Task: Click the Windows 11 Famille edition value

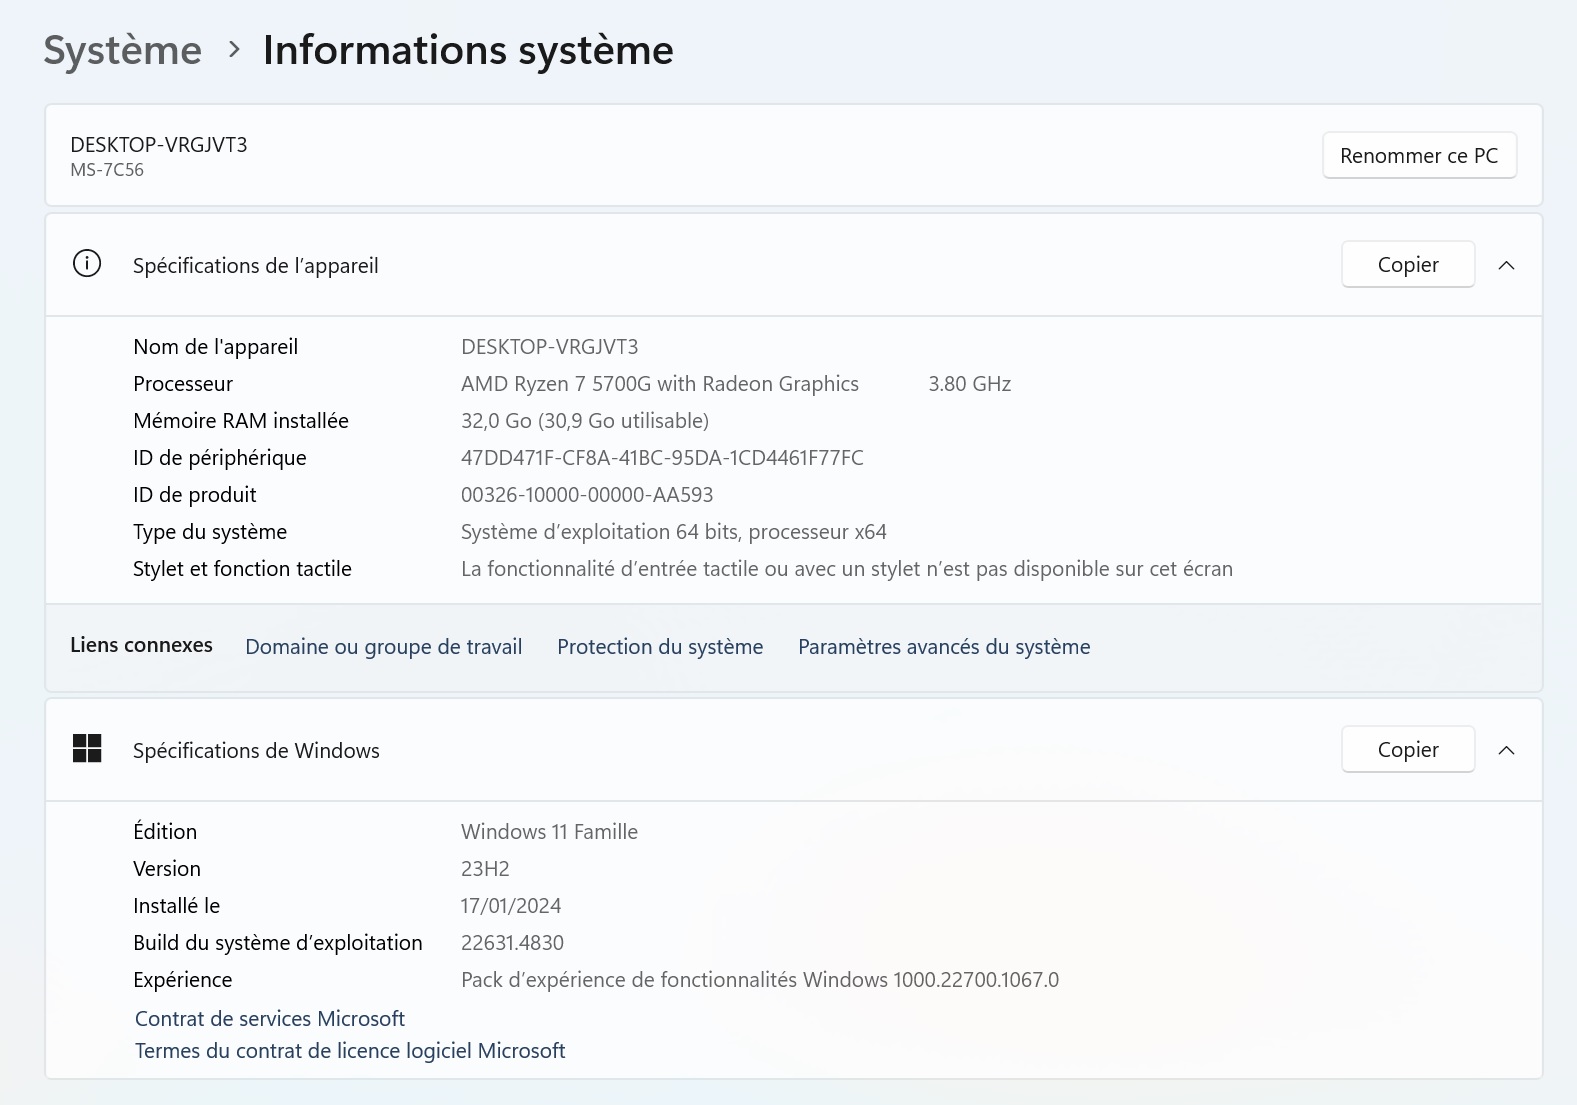Action: point(549,832)
